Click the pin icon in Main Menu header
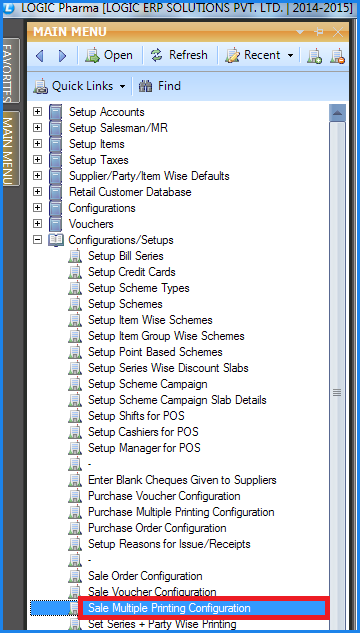The height and width of the screenshot is (633, 360). (x=319, y=32)
